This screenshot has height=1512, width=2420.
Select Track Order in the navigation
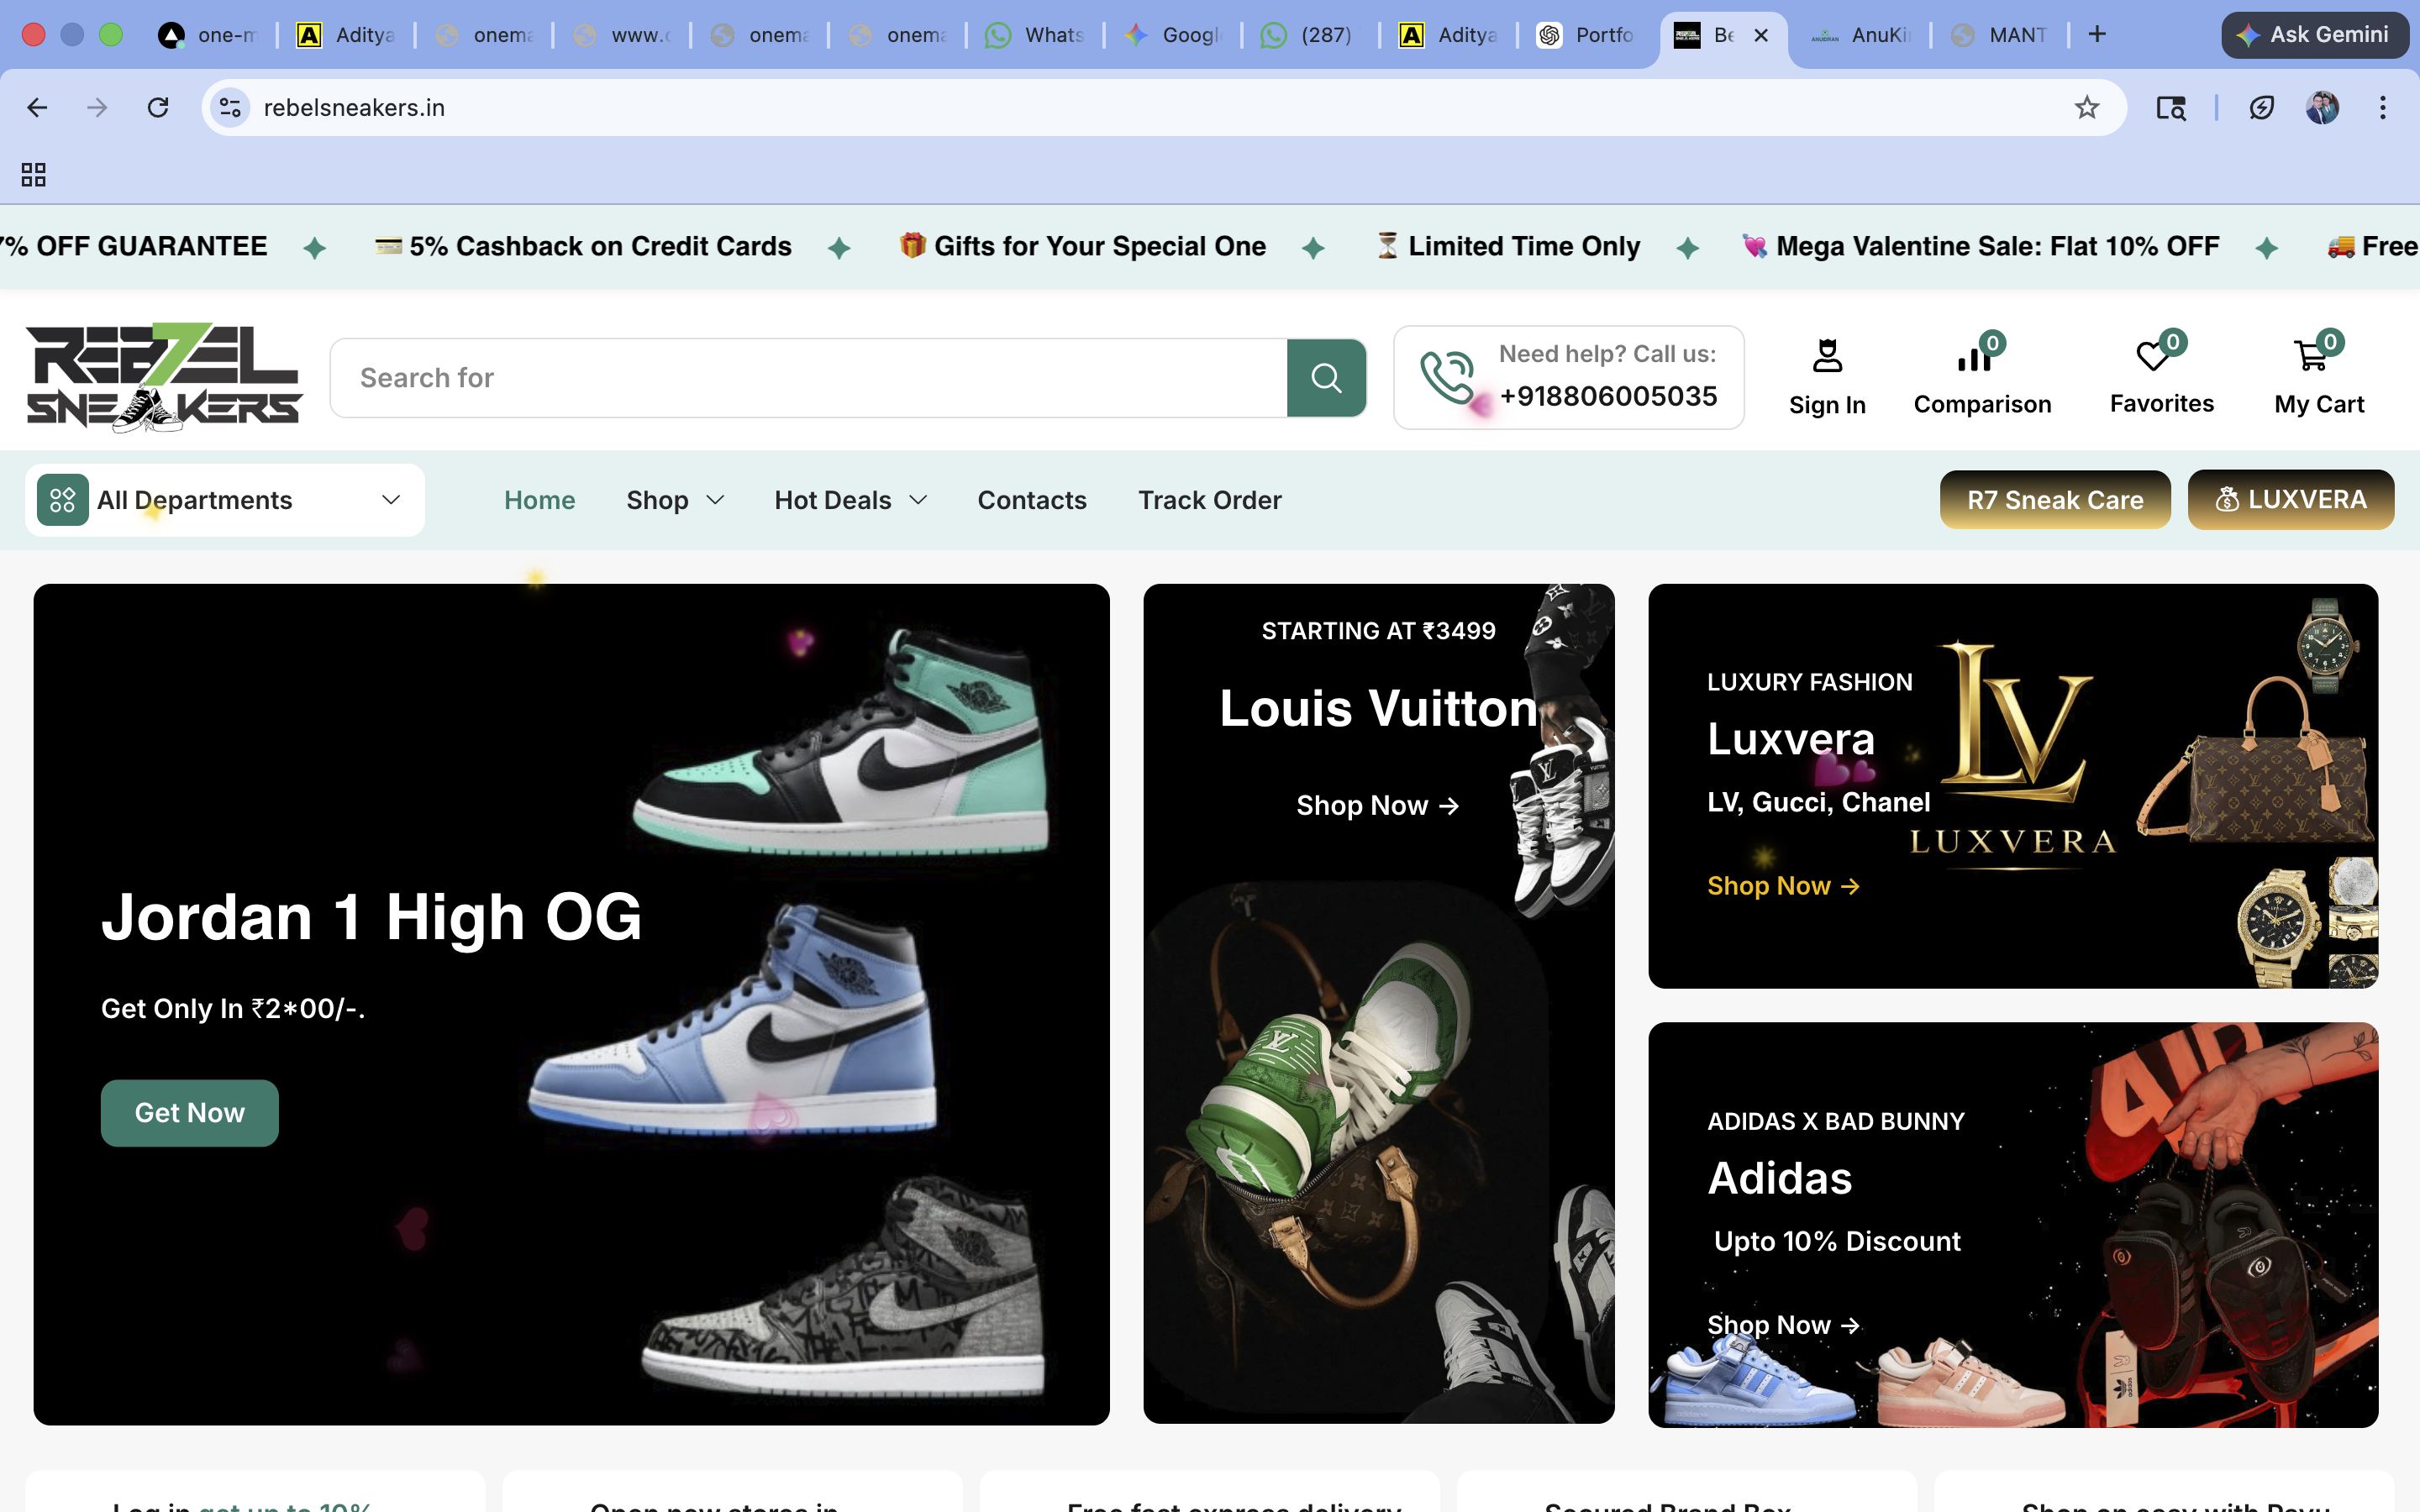(1209, 500)
